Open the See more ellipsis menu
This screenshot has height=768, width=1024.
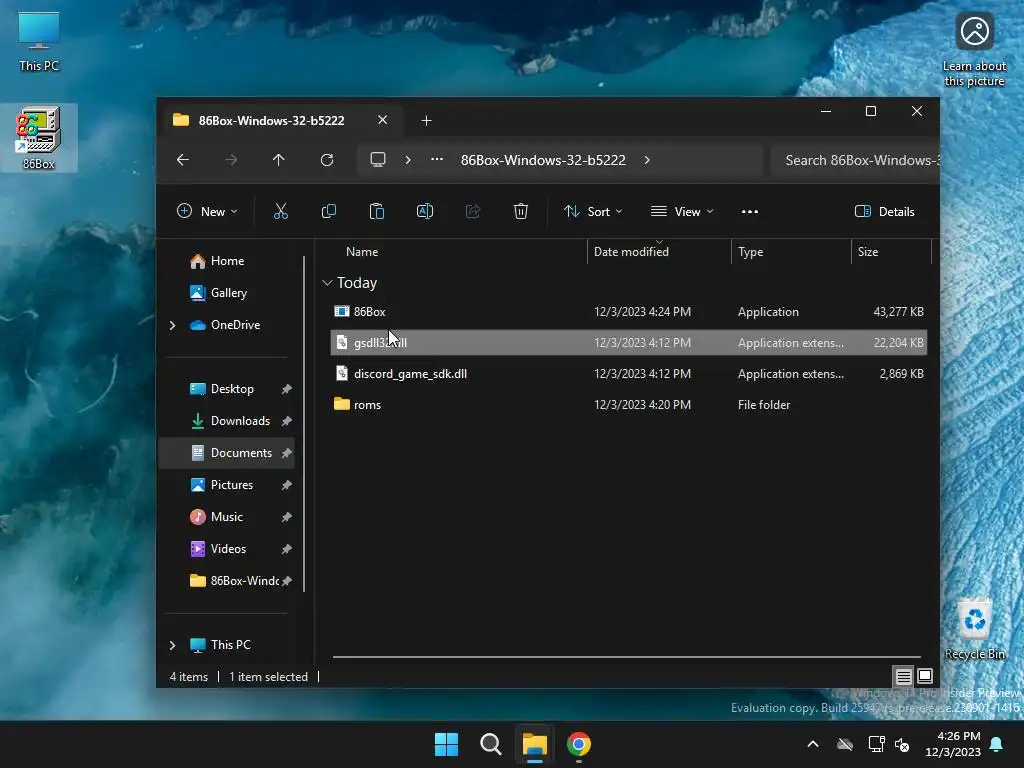(x=750, y=211)
